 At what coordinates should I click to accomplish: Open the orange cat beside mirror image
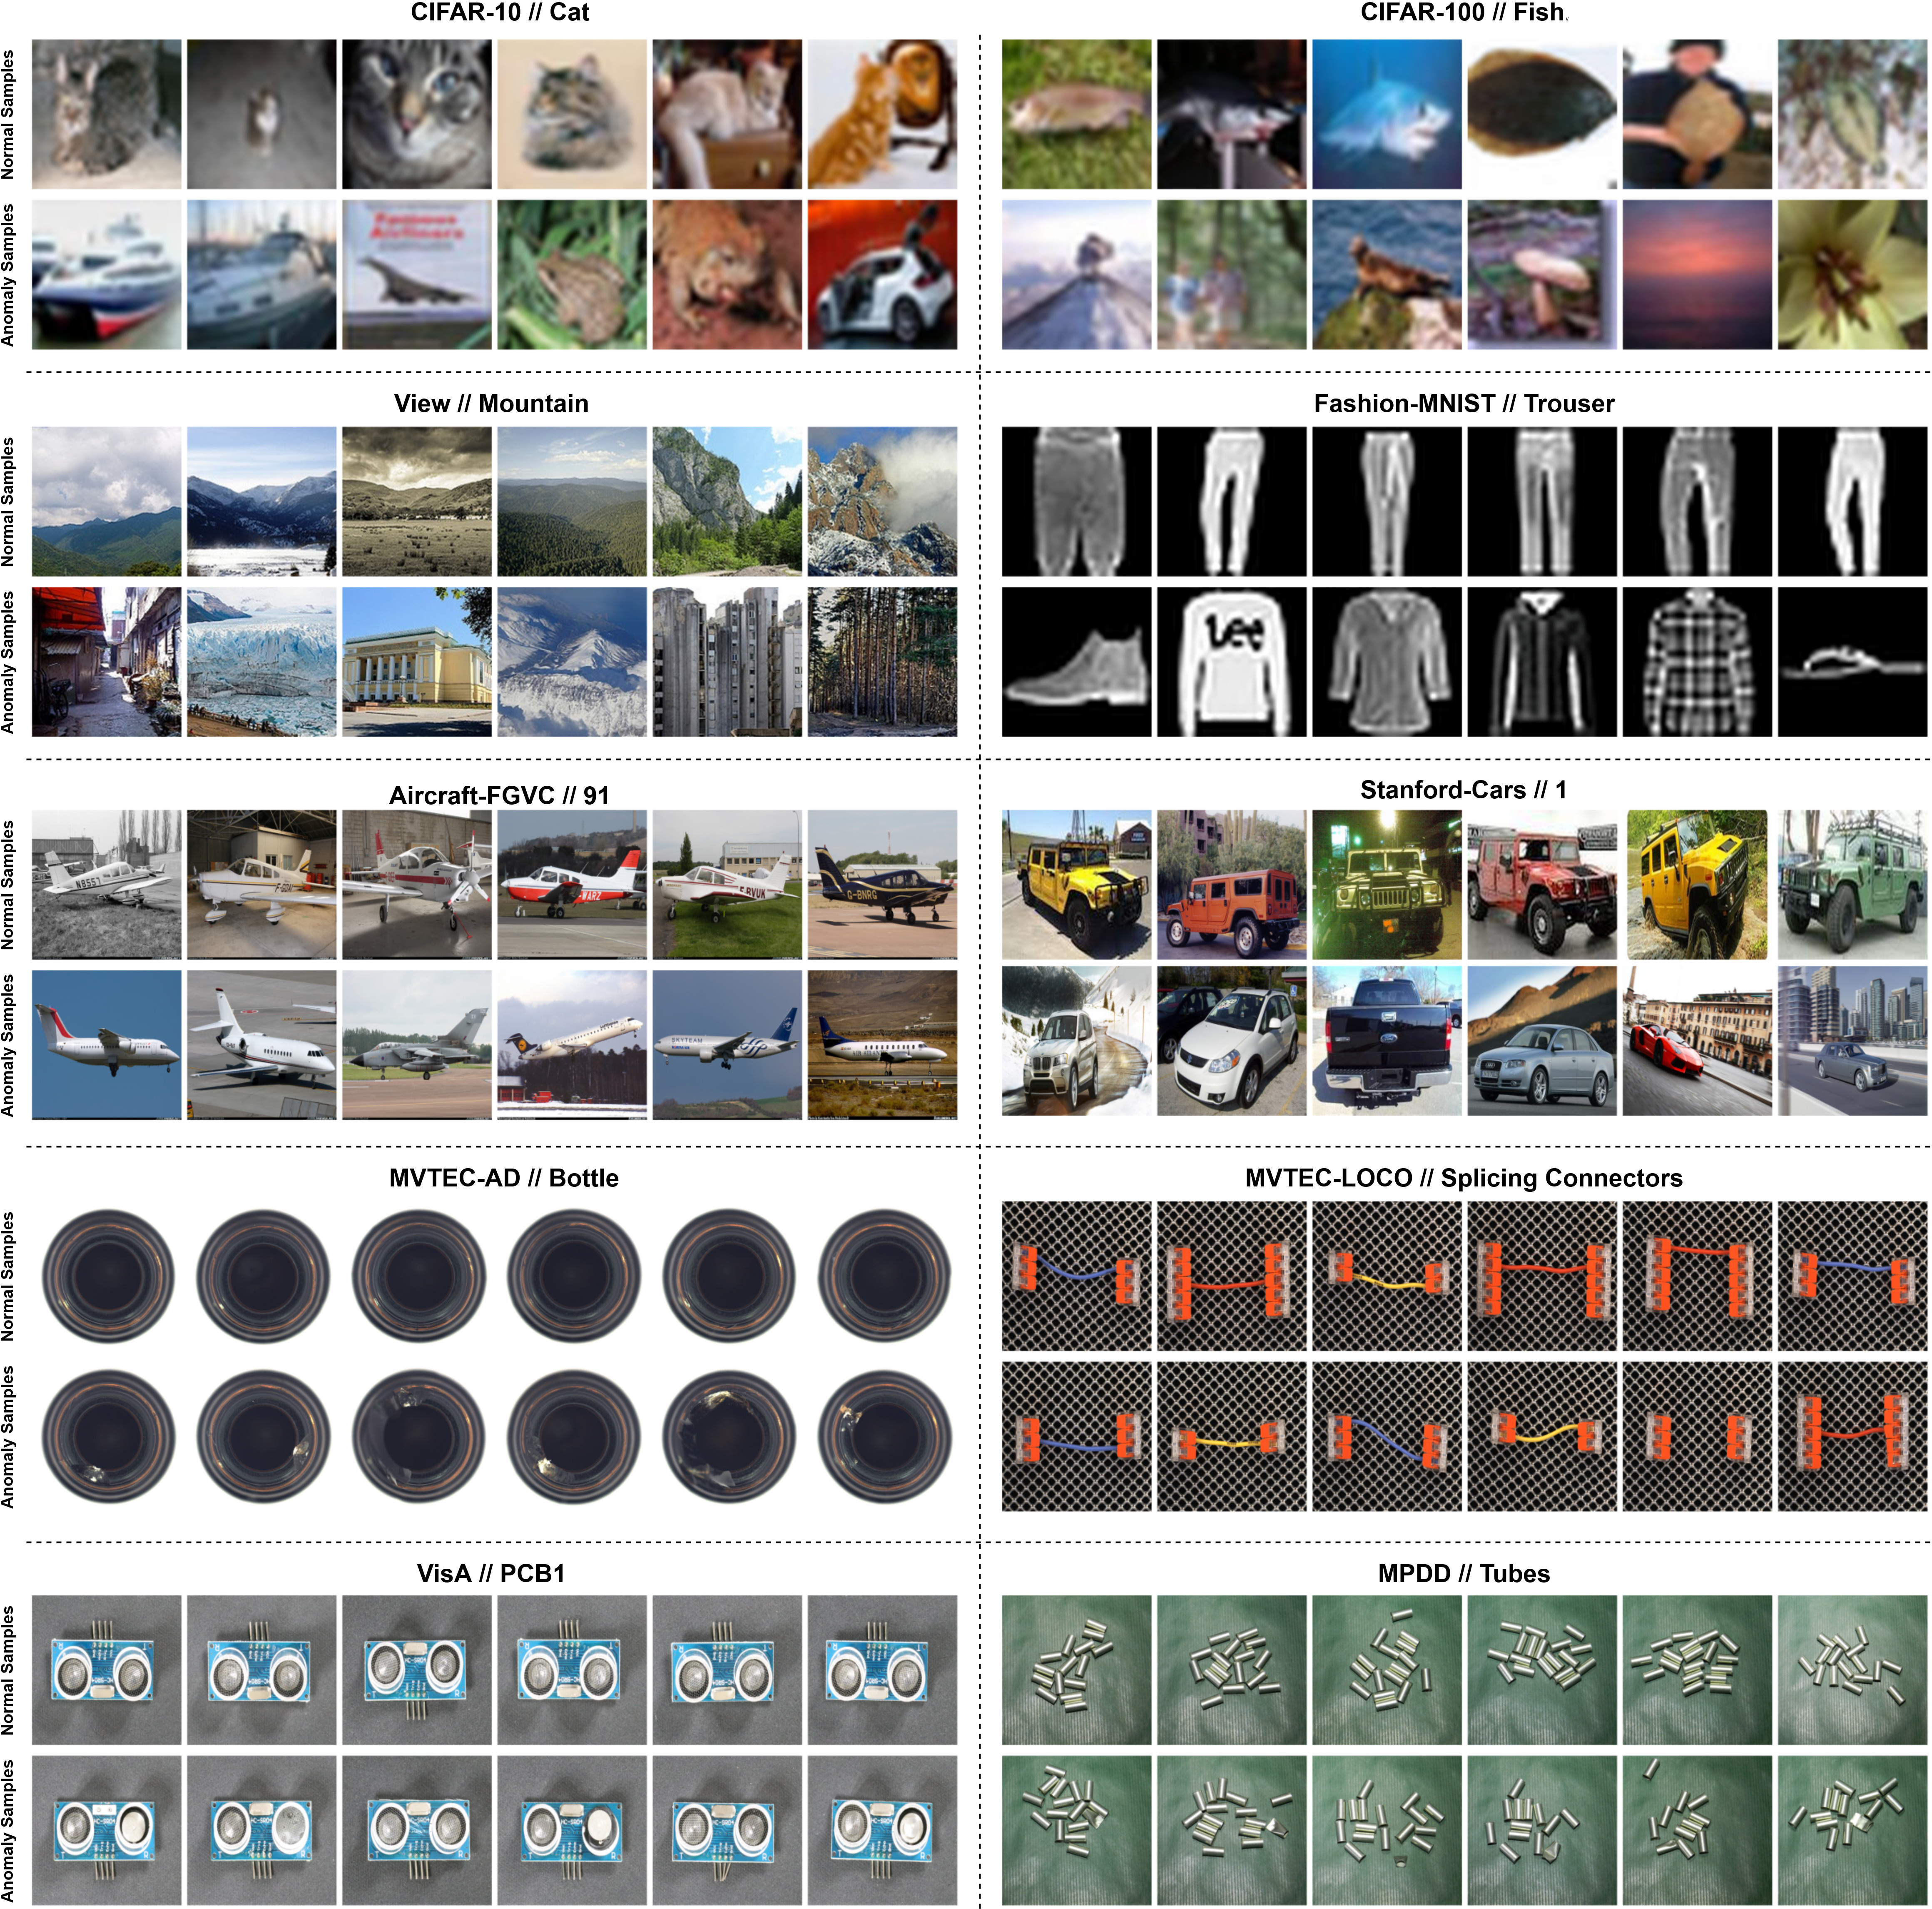point(882,114)
